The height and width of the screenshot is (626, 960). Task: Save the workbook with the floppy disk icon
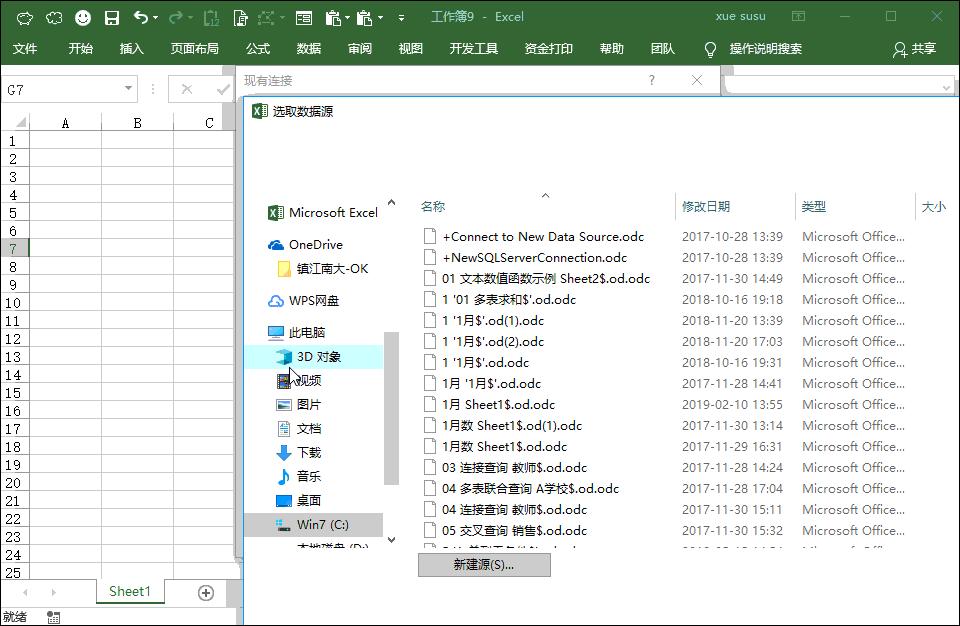112,18
